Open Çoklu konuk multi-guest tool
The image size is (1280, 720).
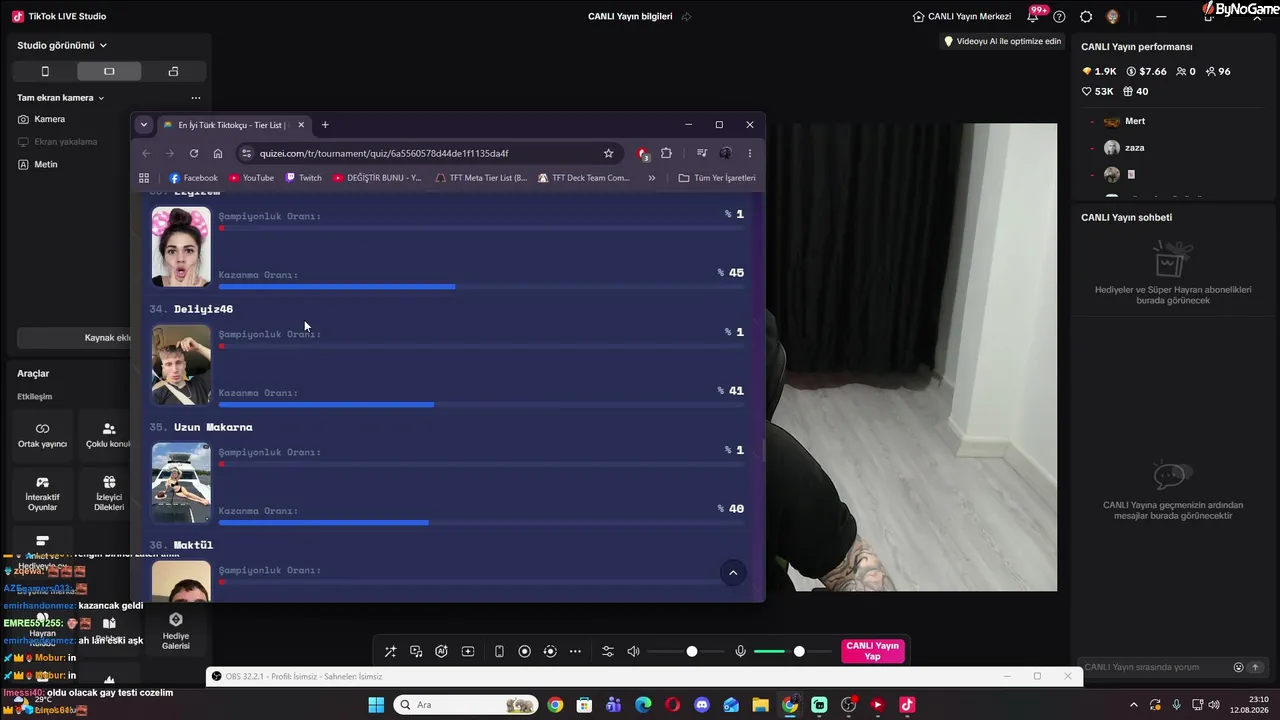(108, 435)
